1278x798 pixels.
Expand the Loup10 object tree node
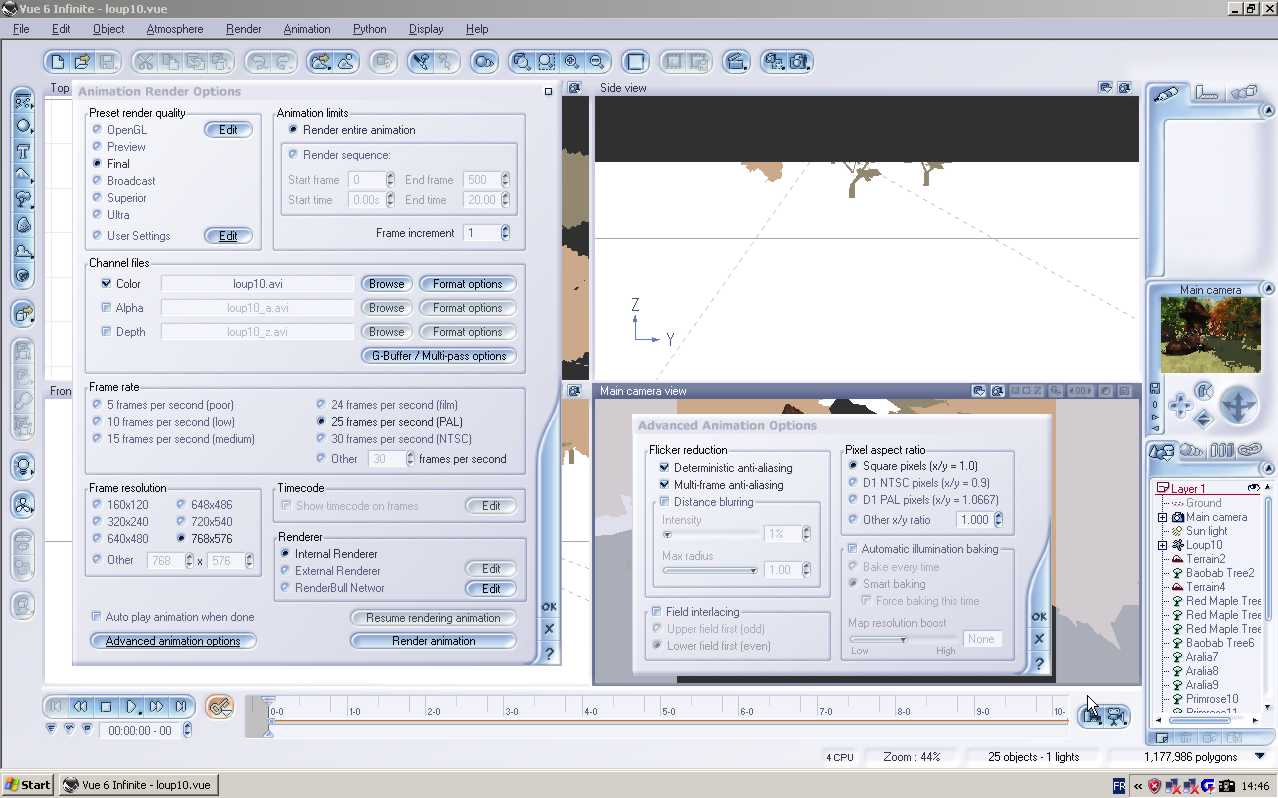coord(1162,545)
